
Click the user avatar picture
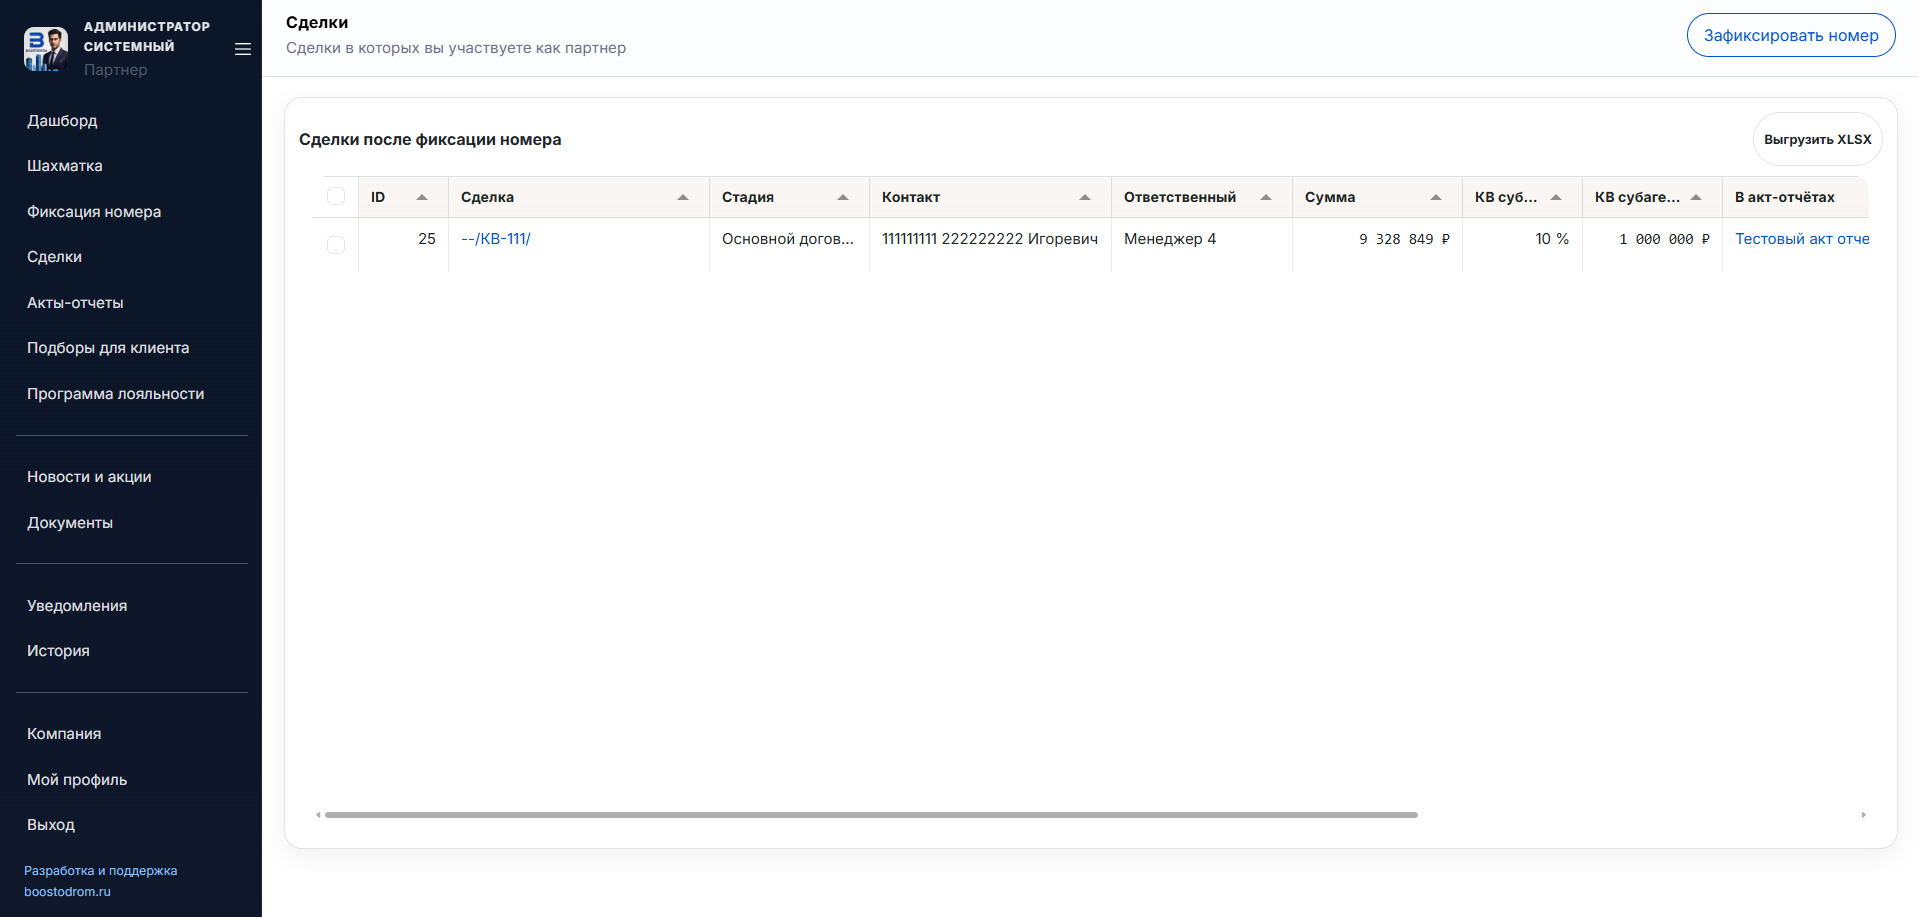(x=46, y=49)
